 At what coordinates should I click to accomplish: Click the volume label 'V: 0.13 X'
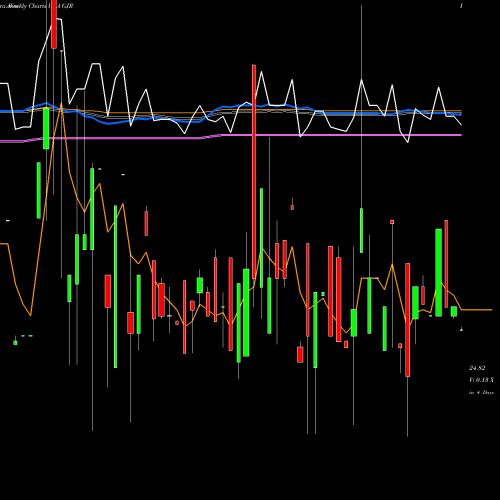point(481,380)
